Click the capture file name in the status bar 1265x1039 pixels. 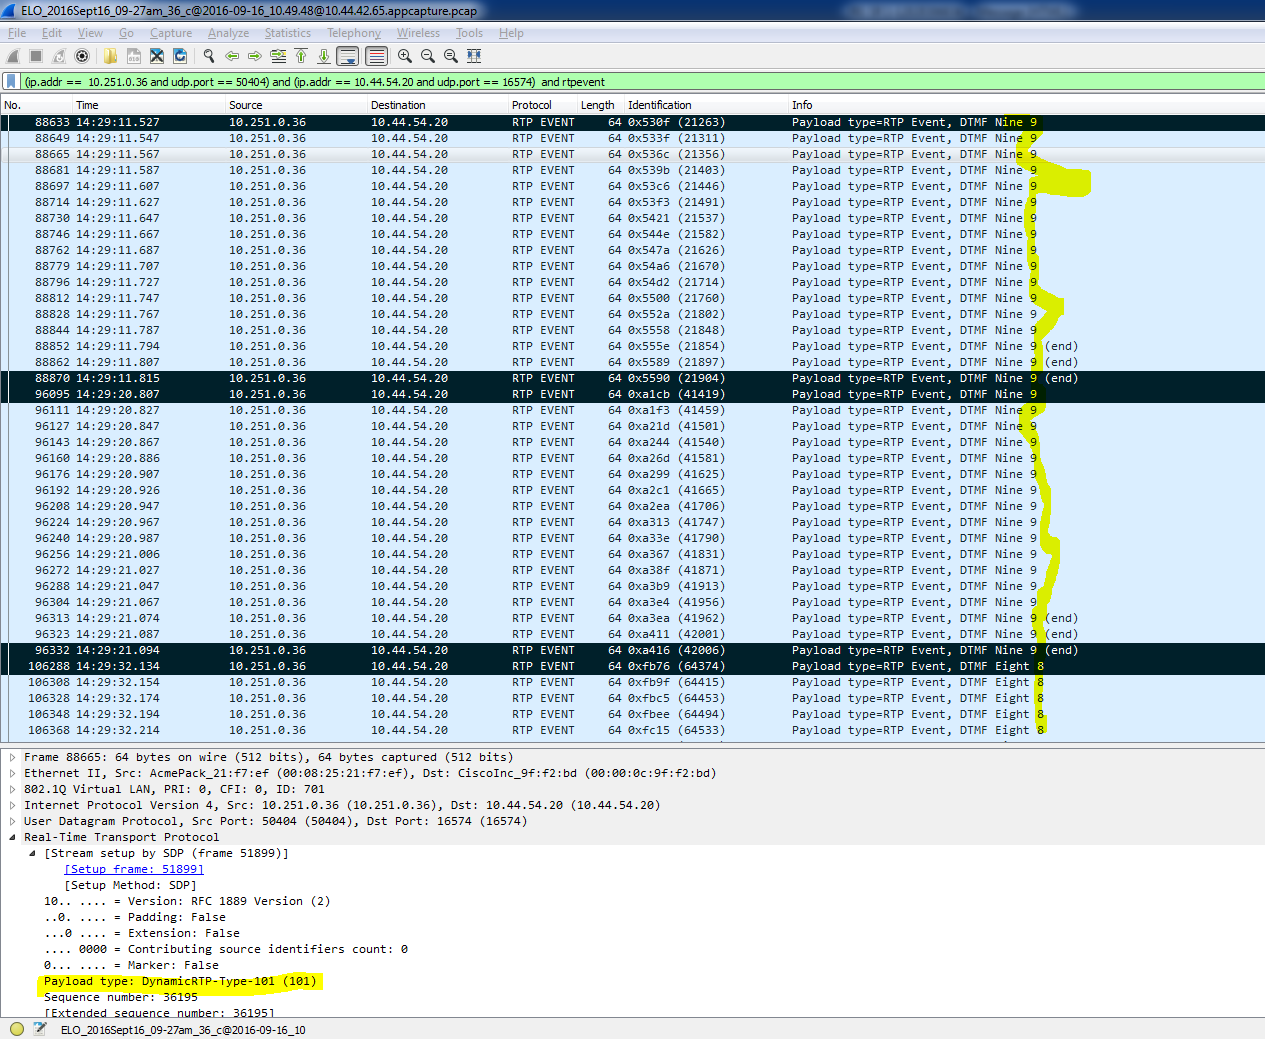pos(183,1029)
